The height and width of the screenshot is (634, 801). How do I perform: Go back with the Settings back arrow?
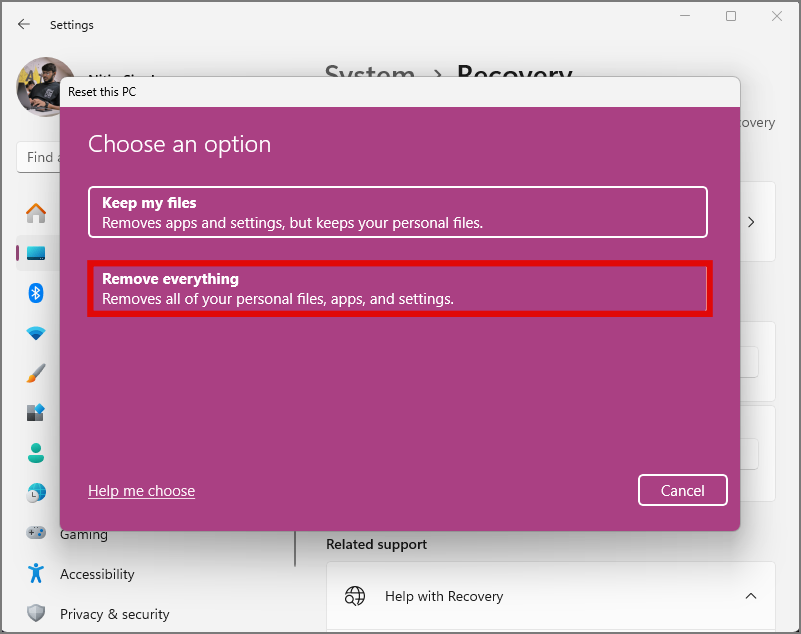pos(23,25)
